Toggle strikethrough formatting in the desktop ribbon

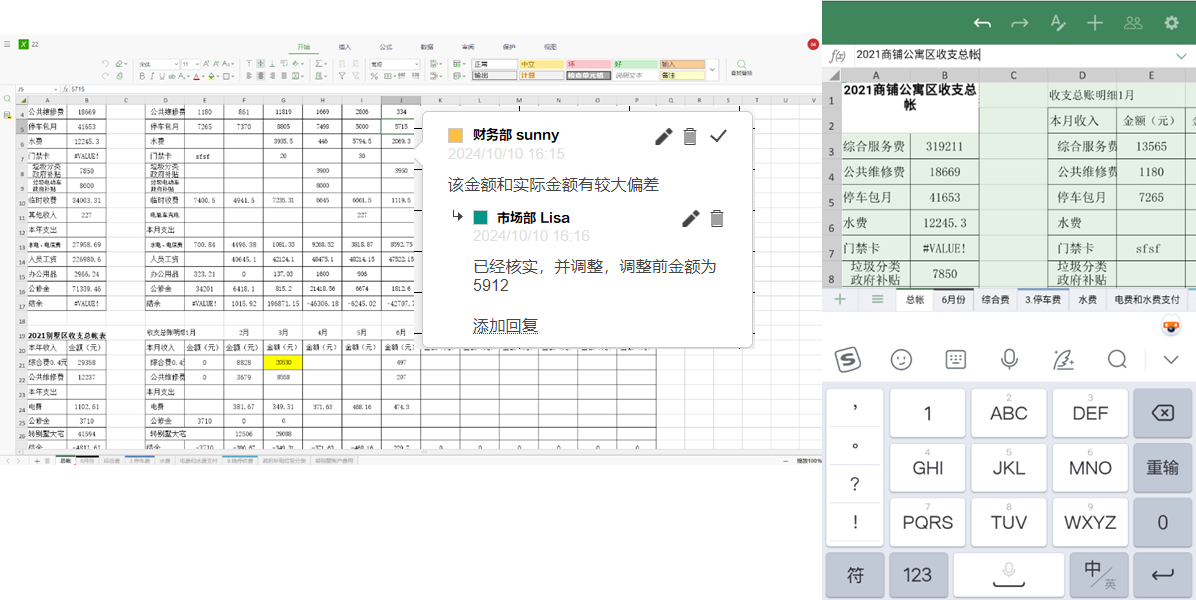tap(172, 76)
